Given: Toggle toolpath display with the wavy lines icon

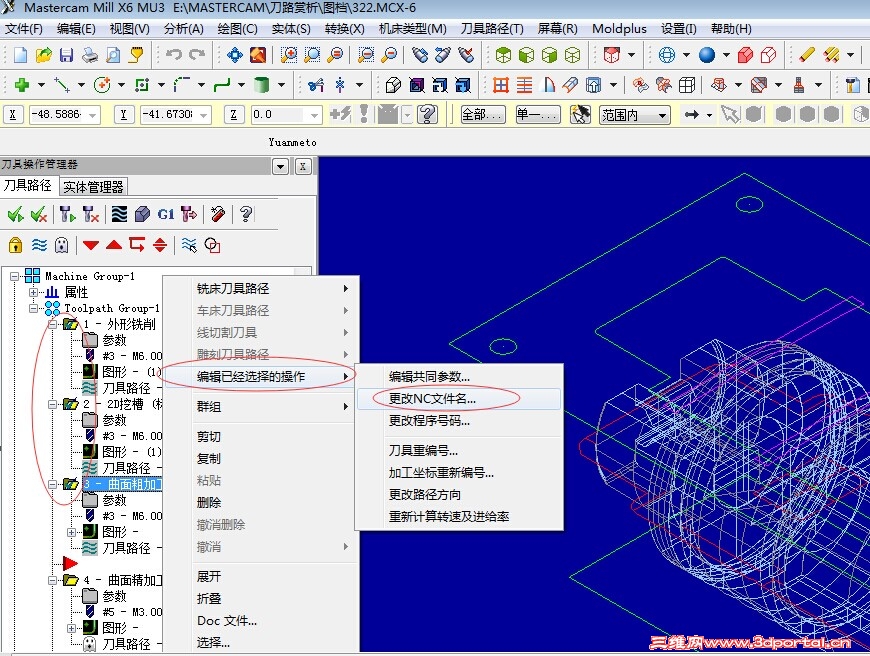Looking at the screenshot, I should (x=38, y=245).
